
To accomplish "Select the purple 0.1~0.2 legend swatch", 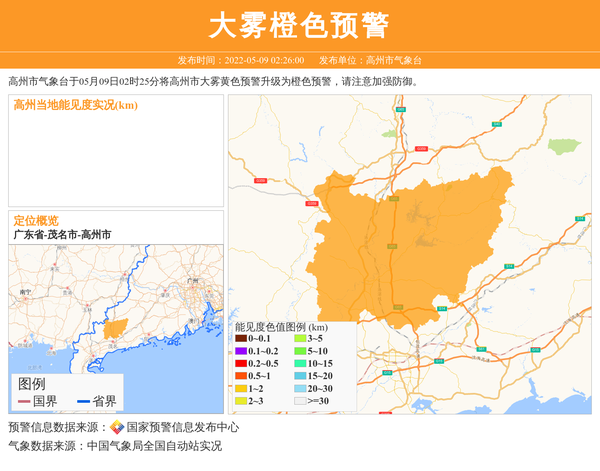I will coord(241,352).
